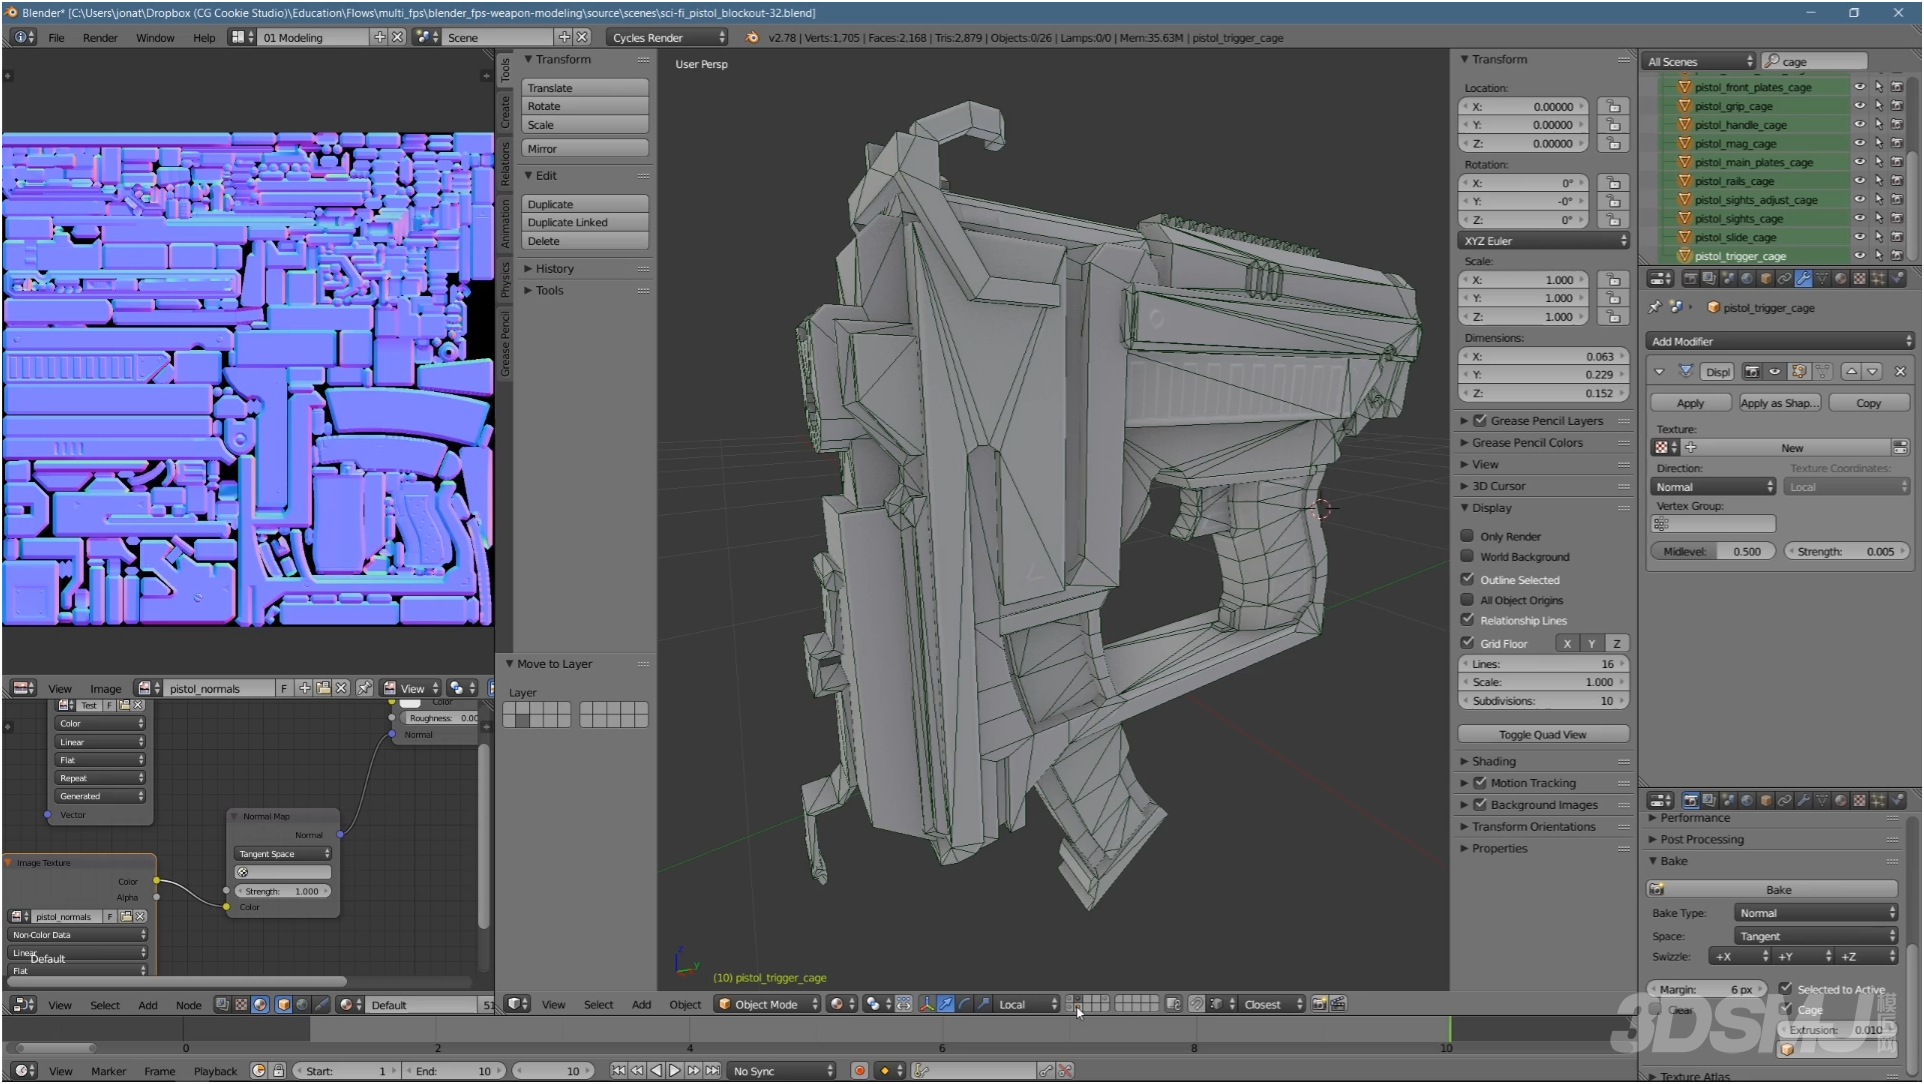
Task: Select texture nodes checkerboard icon in node editor
Action: 241,1005
